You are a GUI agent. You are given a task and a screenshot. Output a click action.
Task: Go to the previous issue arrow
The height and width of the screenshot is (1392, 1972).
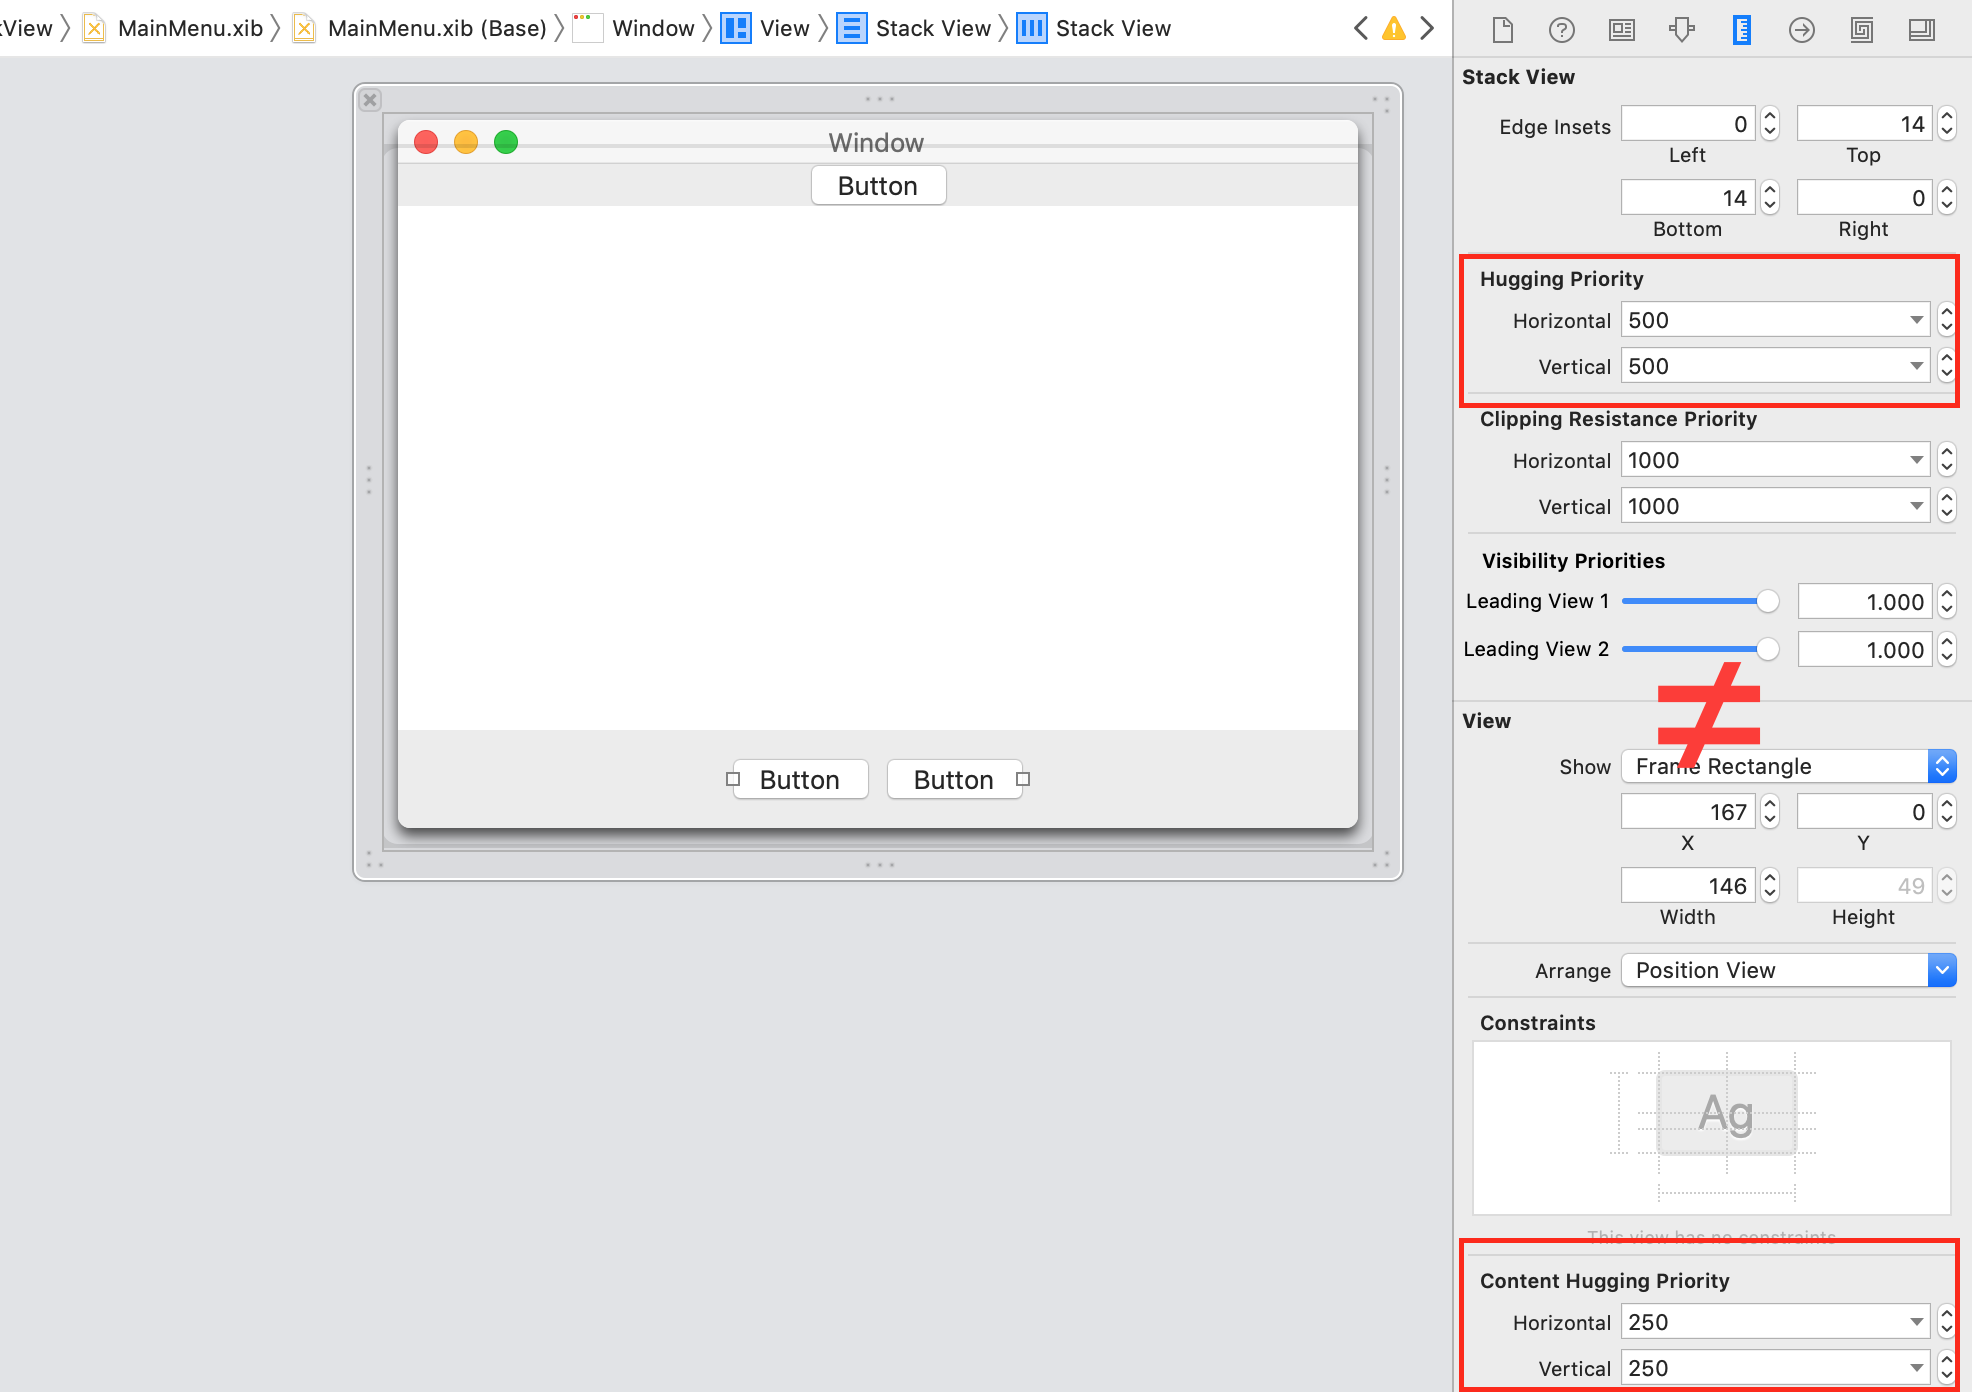click(x=1361, y=28)
